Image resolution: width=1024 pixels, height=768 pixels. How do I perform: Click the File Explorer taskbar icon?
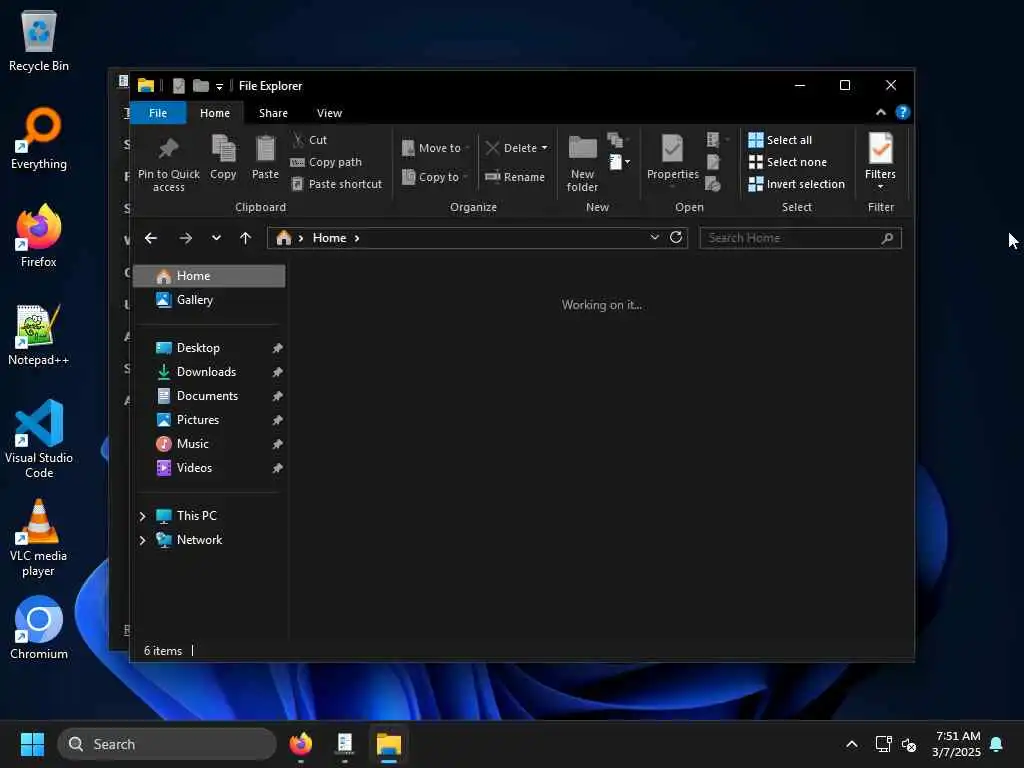coord(389,744)
